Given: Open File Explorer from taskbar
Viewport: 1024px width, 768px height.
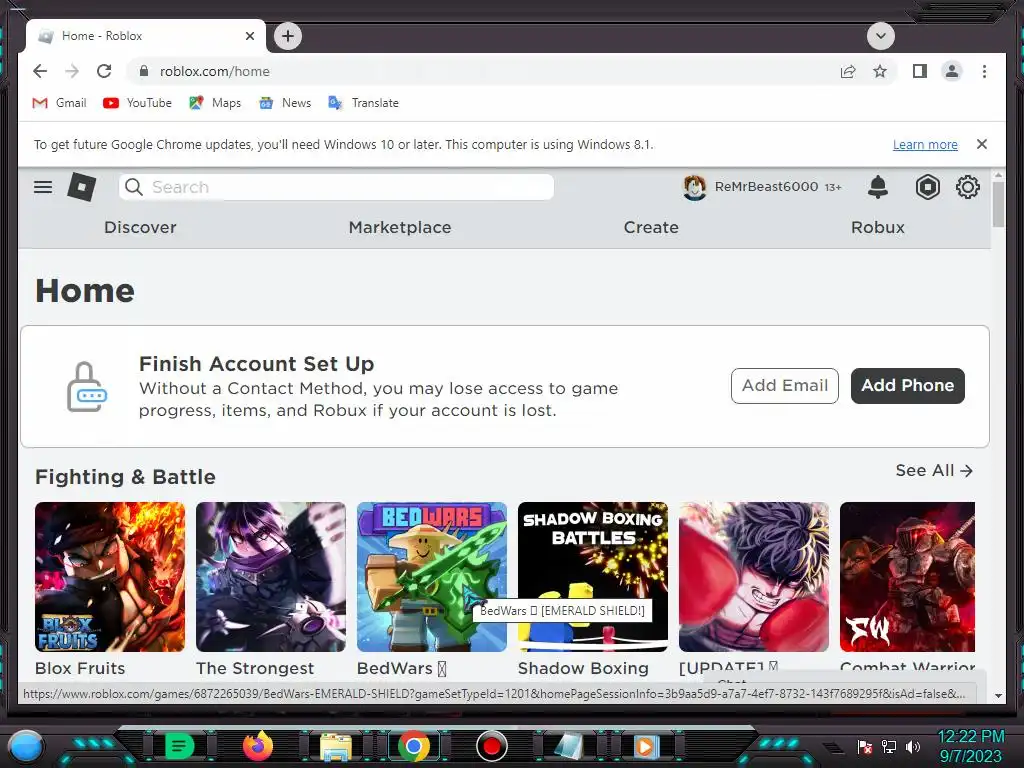Looking at the screenshot, I should (336, 746).
